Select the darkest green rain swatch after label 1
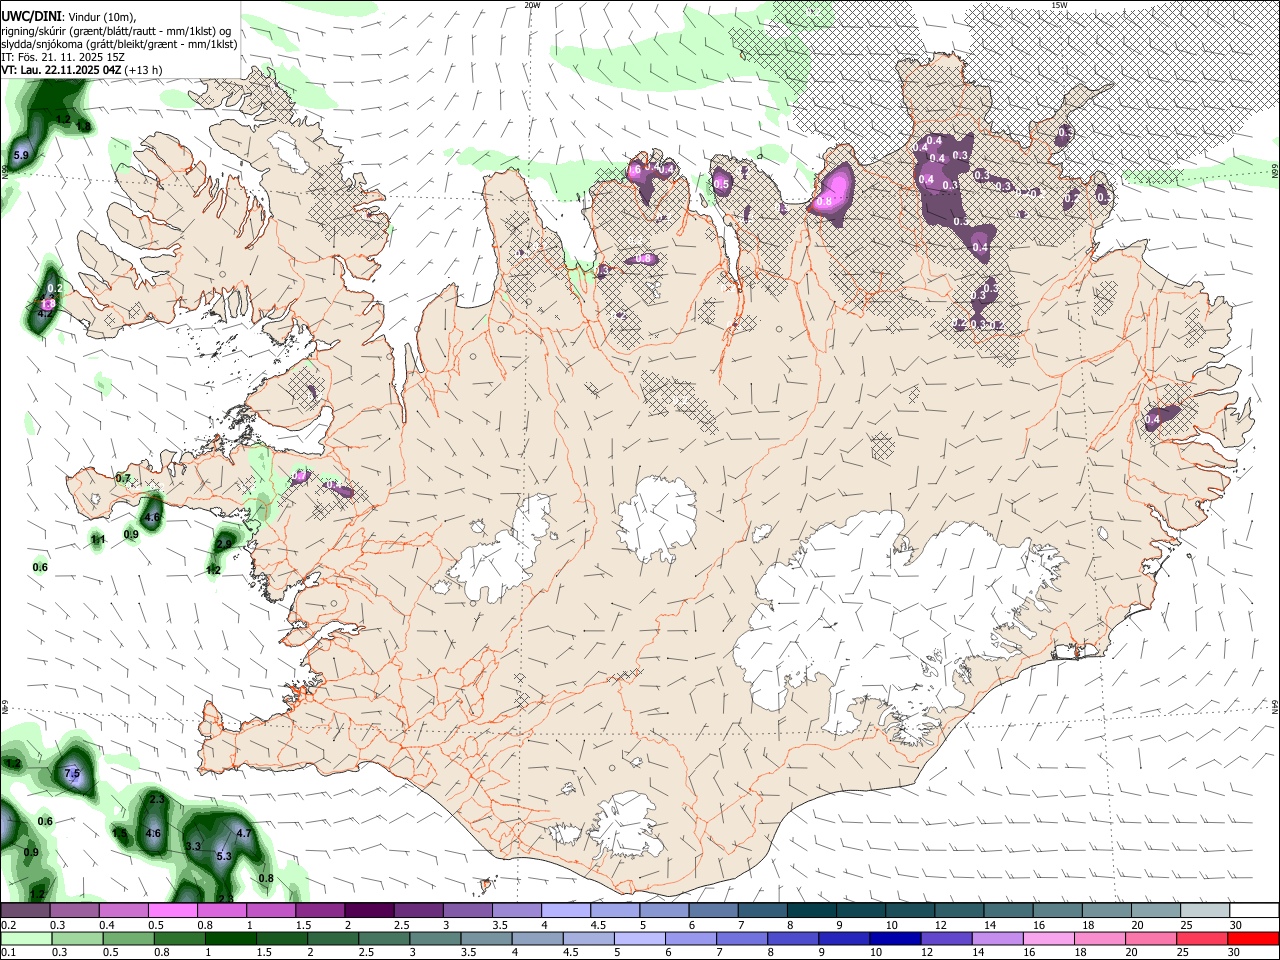1280x960 pixels. click(x=229, y=938)
